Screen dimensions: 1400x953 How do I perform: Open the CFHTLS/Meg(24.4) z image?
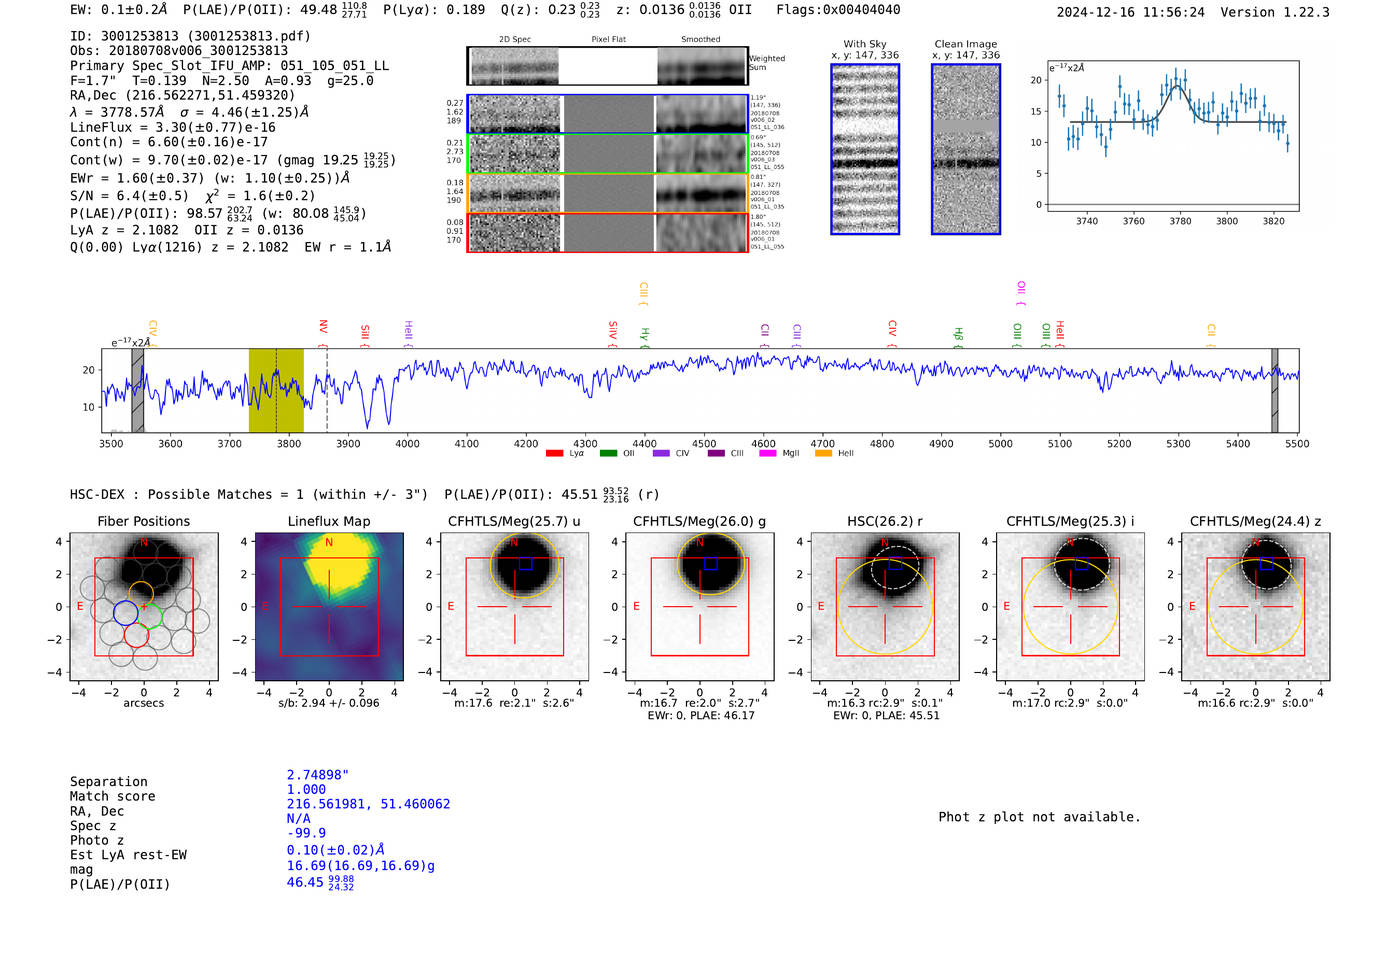[x=1256, y=607]
